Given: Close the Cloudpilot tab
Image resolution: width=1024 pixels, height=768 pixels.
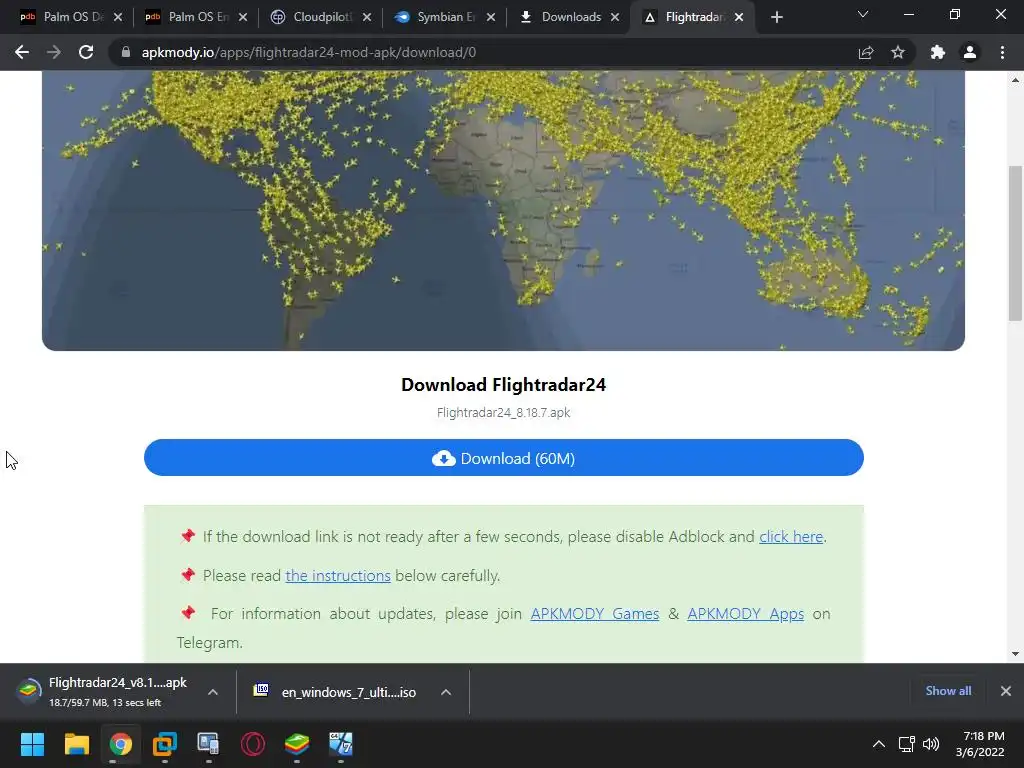Looking at the screenshot, I should (x=367, y=18).
